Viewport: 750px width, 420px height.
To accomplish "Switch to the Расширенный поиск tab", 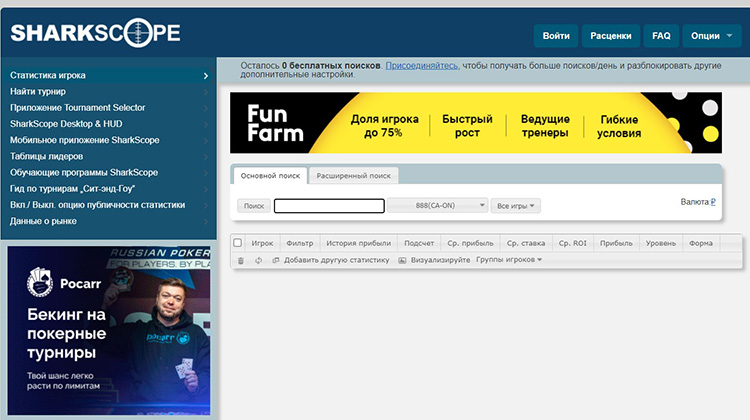I will point(353,176).
